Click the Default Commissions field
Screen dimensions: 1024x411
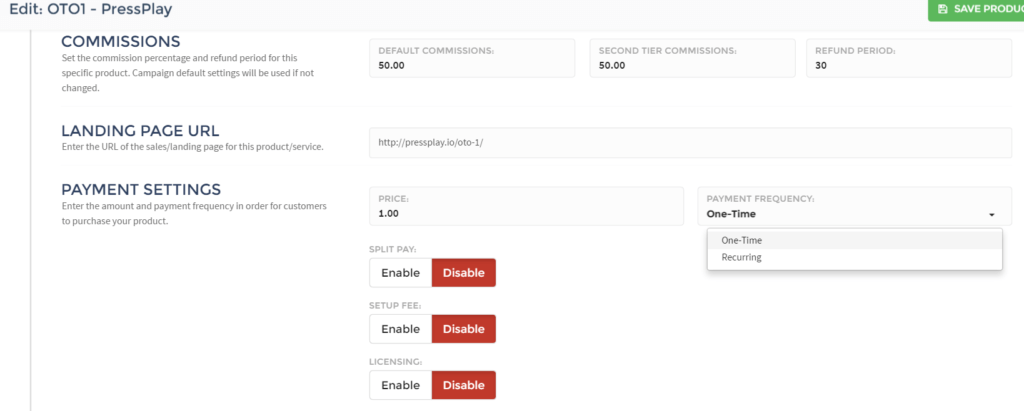[x=472, y=58]
